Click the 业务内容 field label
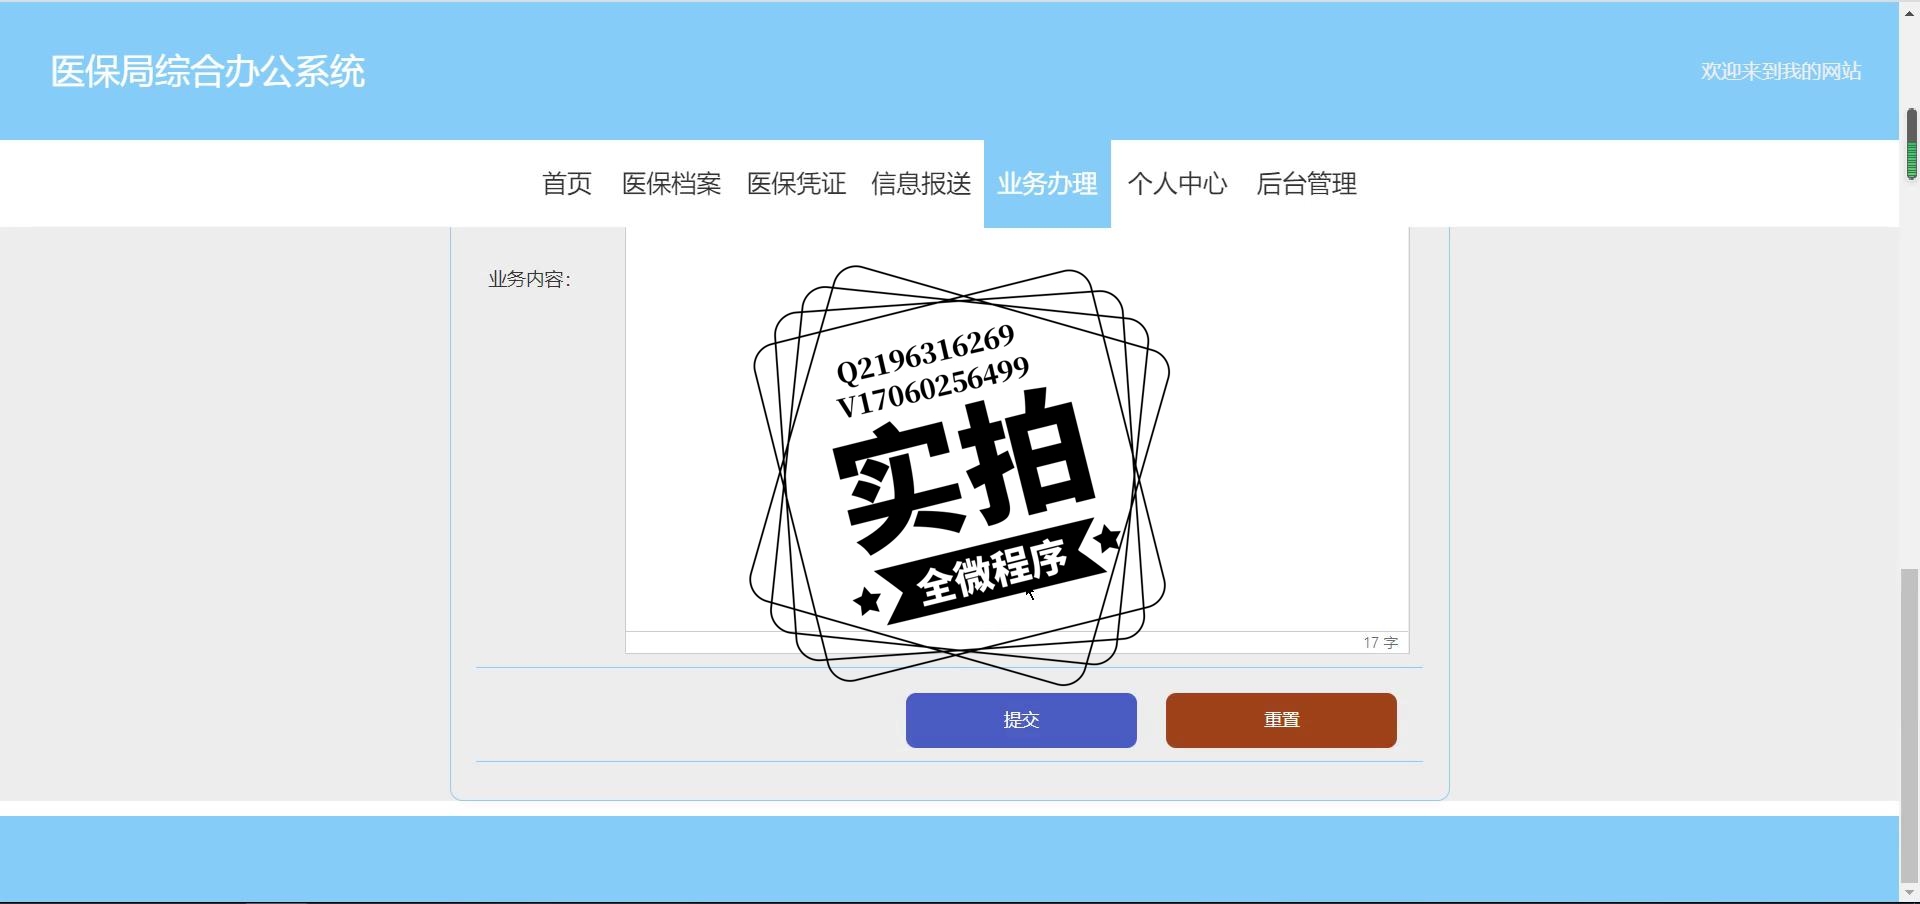 click(529, 280)
